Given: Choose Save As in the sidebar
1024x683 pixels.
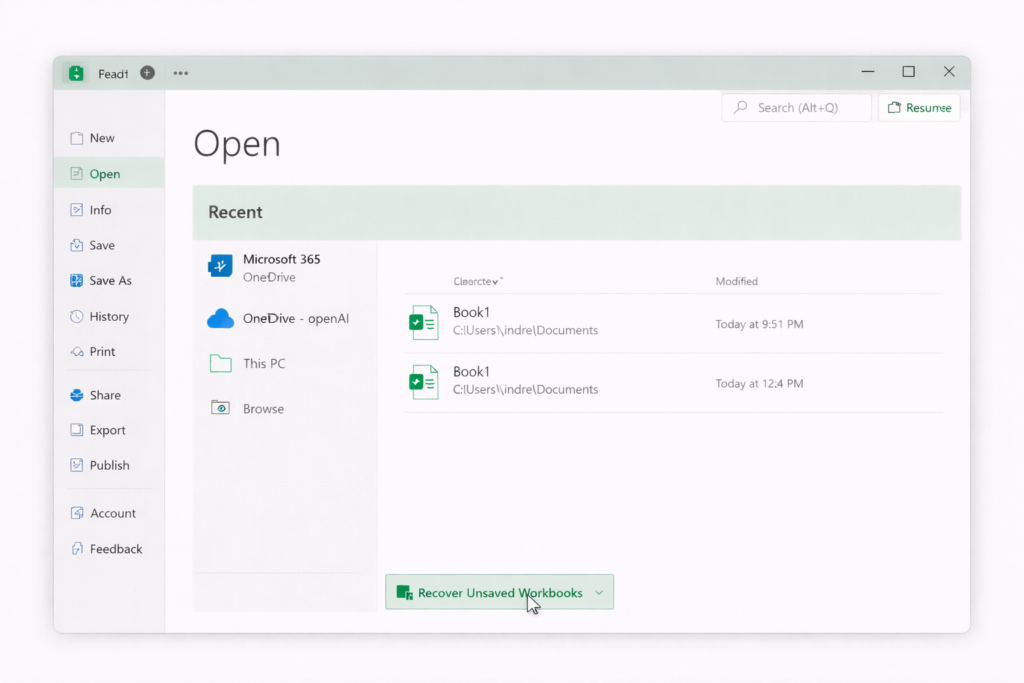Looking at the screenshot, I should [109, 280].
